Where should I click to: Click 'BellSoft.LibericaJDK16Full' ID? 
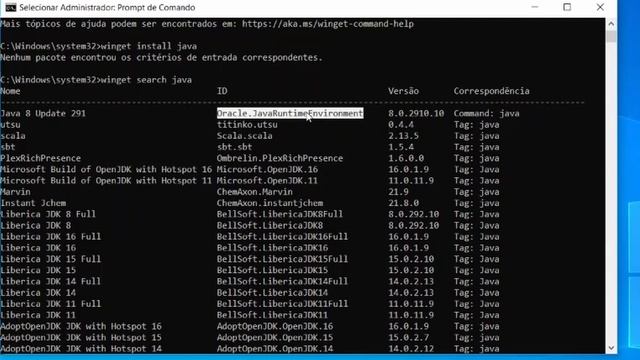coord(282,237)
